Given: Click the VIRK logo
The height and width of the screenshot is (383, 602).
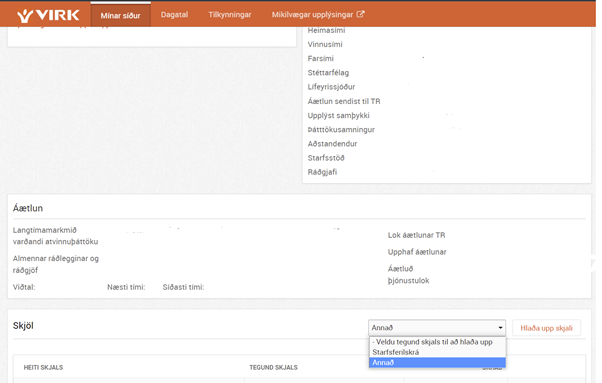Looking at the screenshot, I should pyautogui.click(x=48, y=15).
